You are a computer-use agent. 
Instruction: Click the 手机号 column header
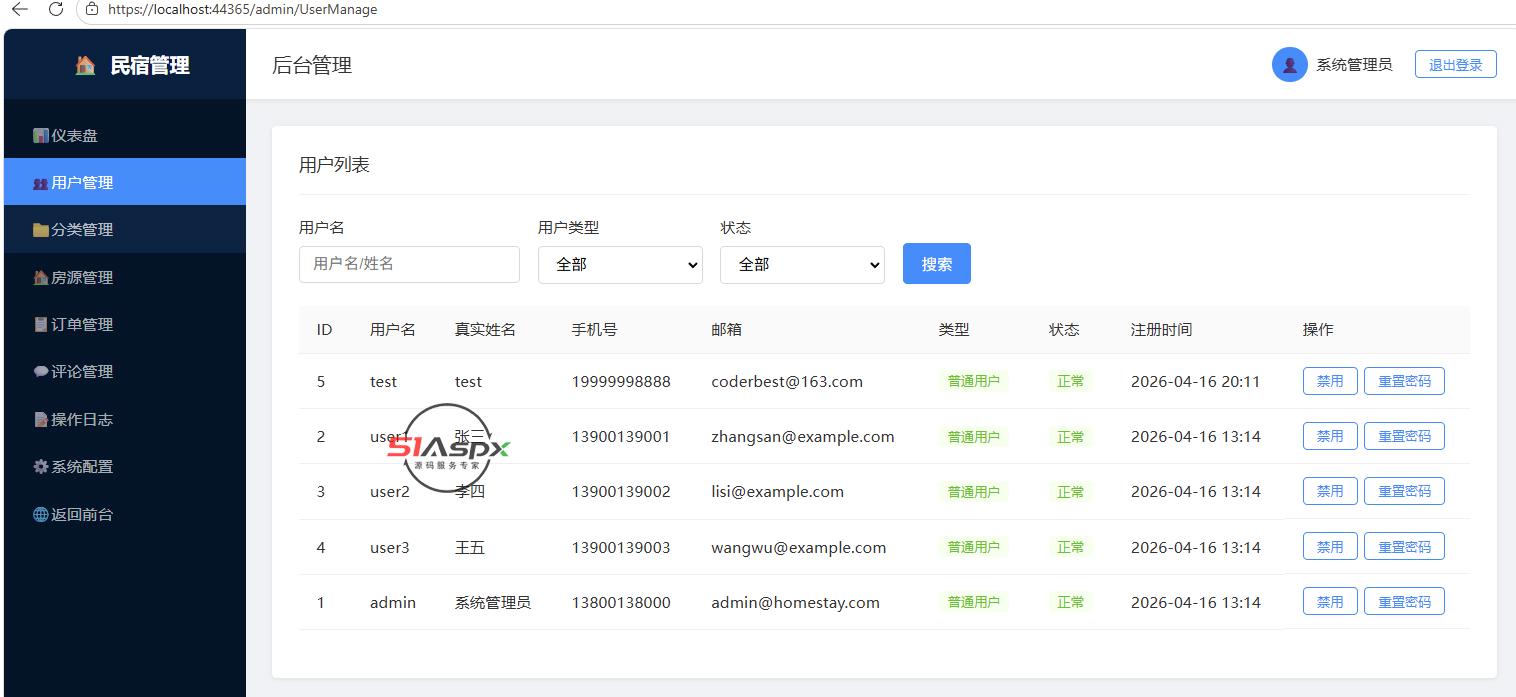tap(594, 330)
